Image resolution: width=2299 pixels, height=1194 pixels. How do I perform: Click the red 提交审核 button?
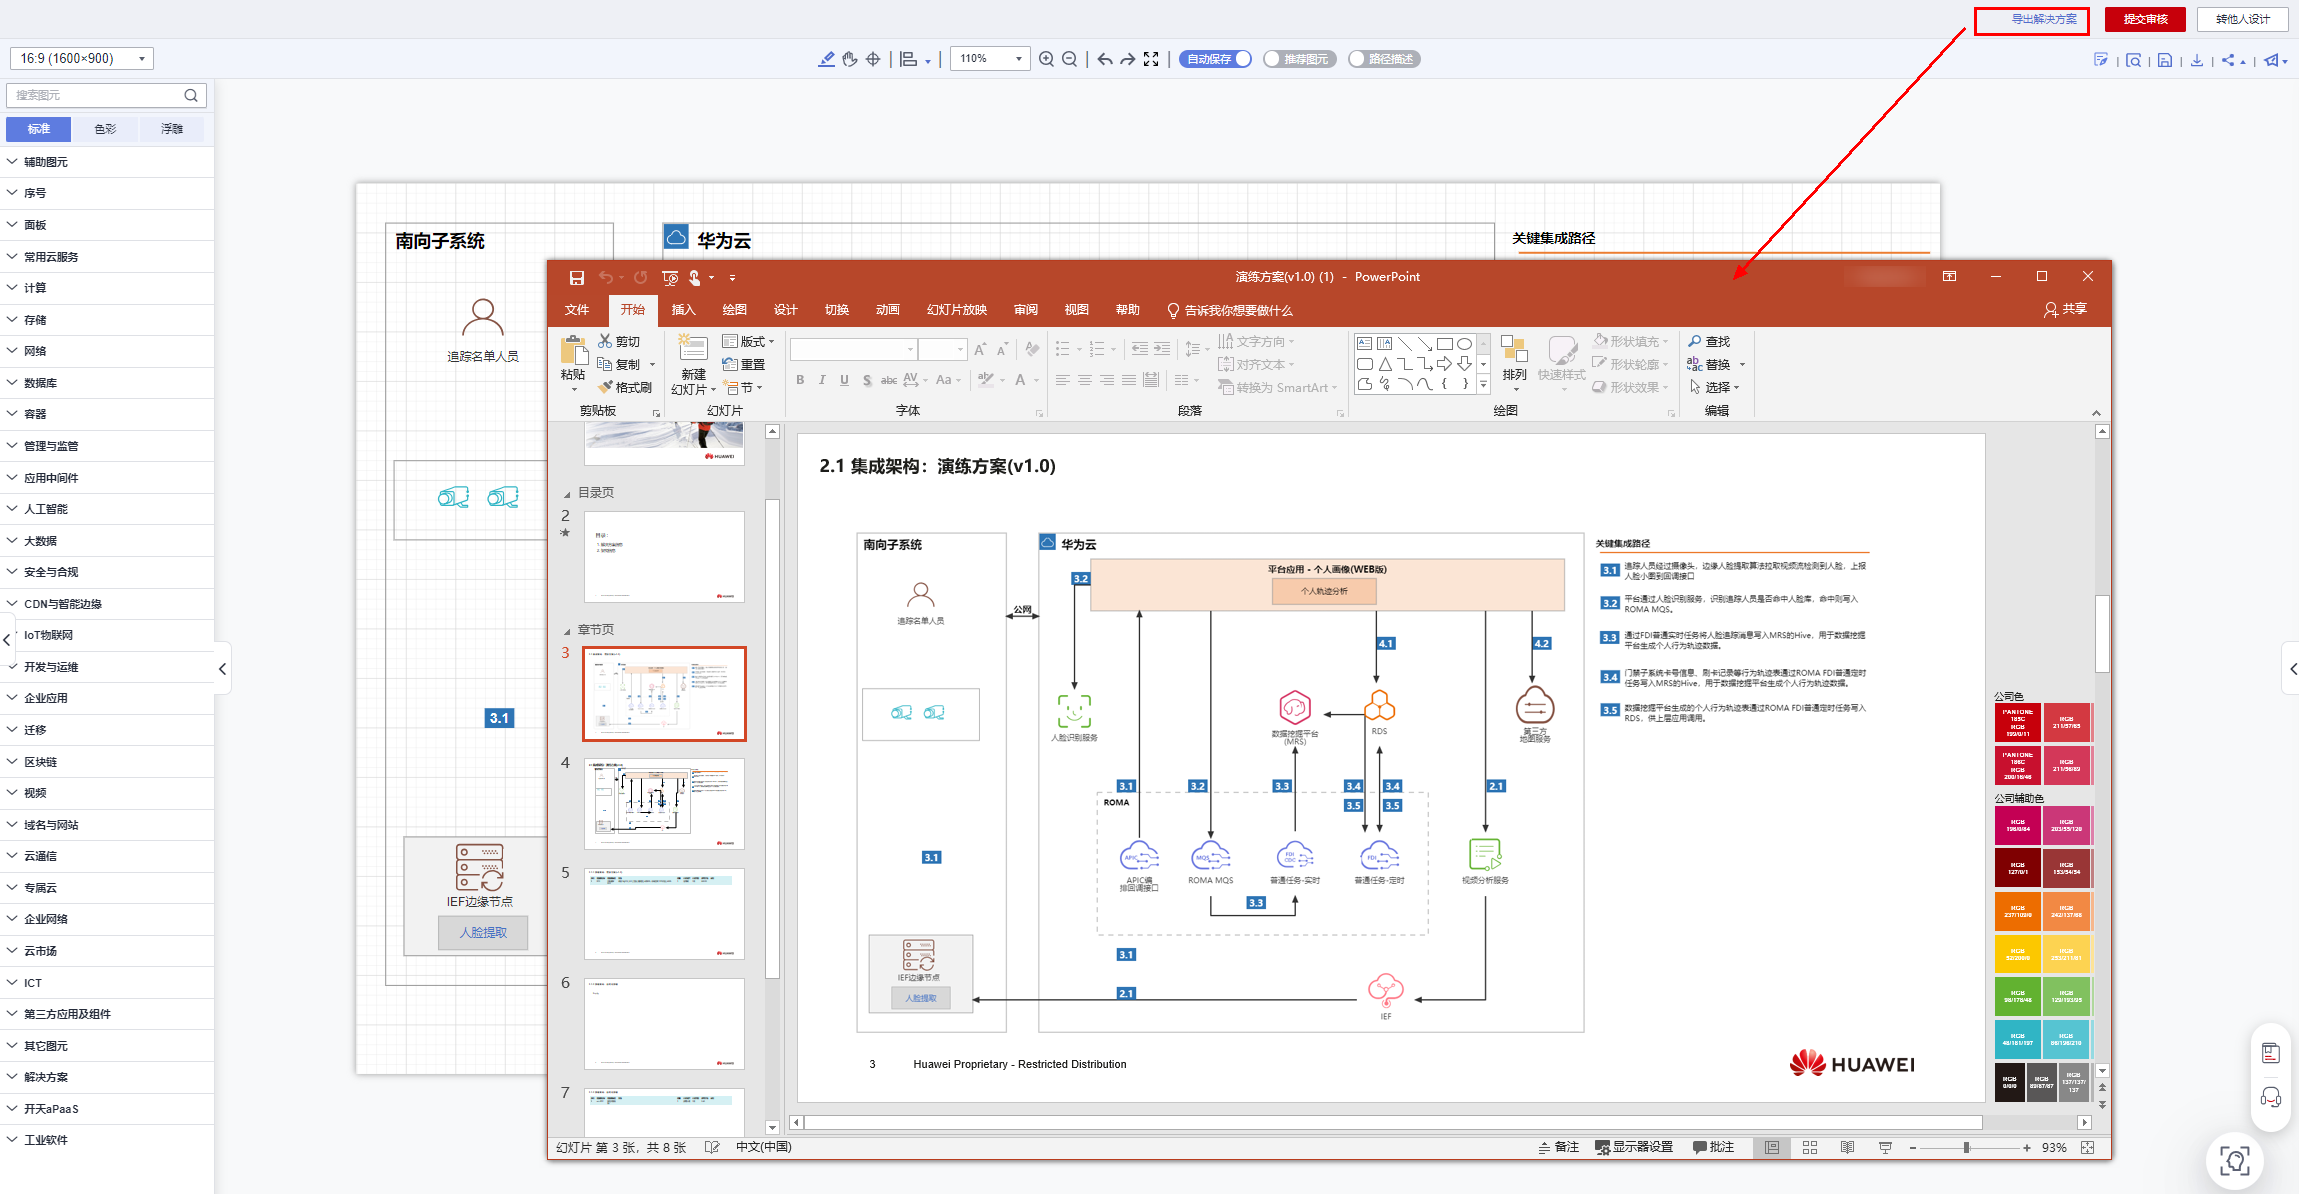2145,20
